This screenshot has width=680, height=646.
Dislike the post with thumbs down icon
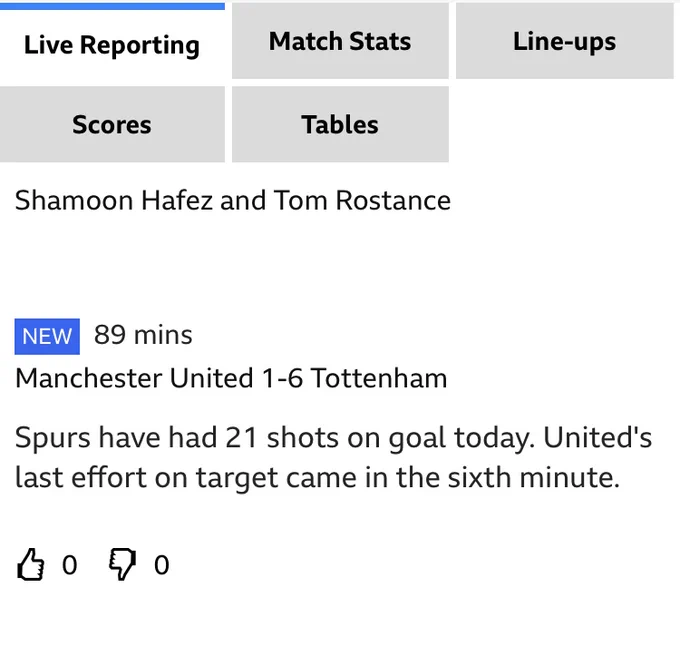[122, 564]
